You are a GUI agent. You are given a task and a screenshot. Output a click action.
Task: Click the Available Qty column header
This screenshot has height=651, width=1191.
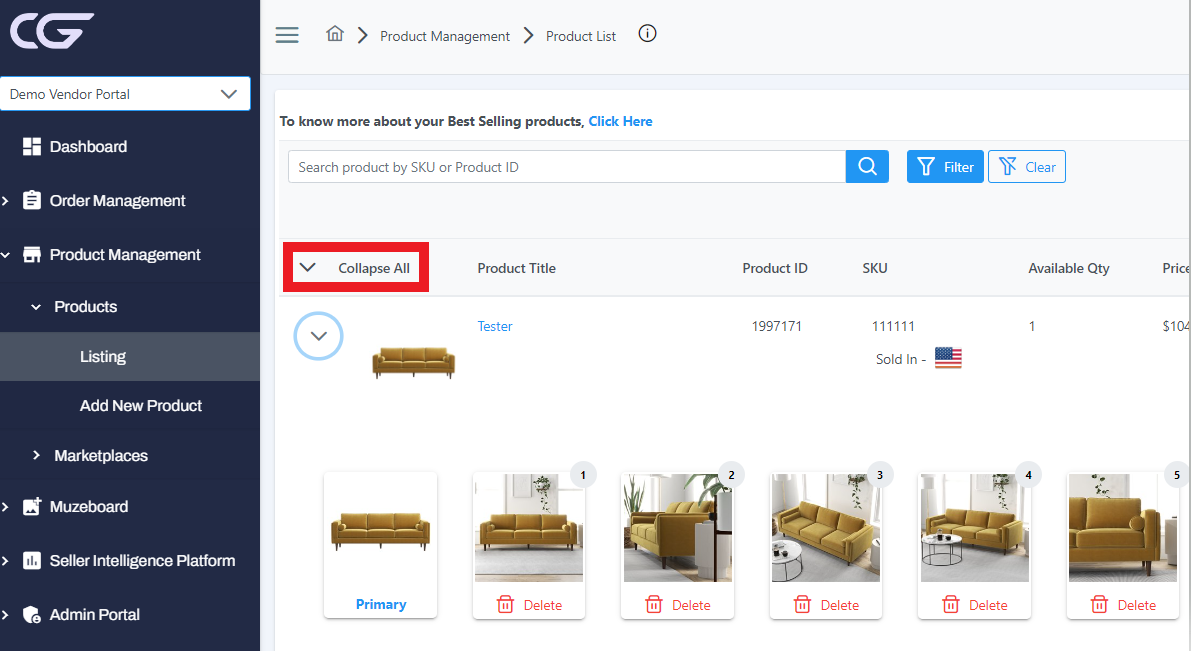[1069, 268]
